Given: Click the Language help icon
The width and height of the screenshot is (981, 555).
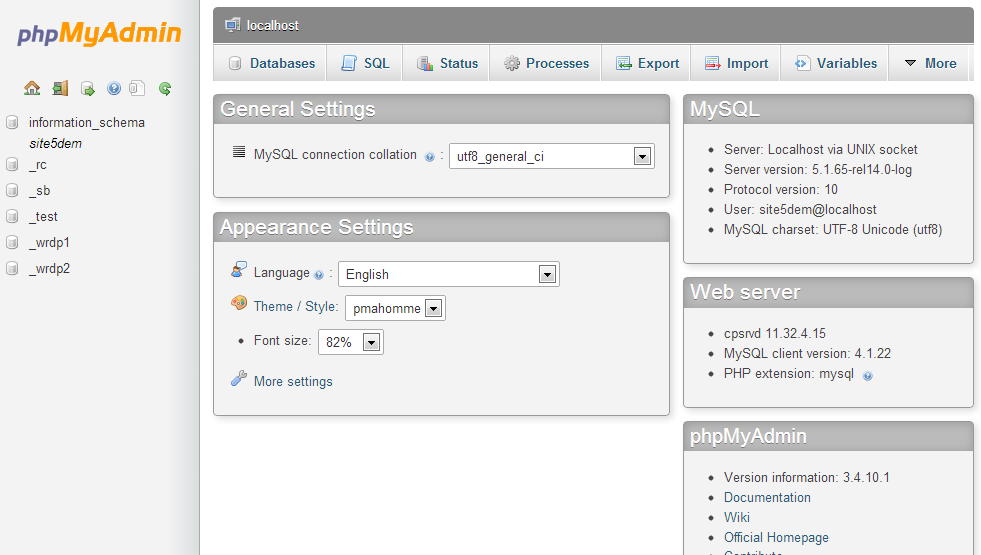Looking at the screenshot, I should point(319,275).
